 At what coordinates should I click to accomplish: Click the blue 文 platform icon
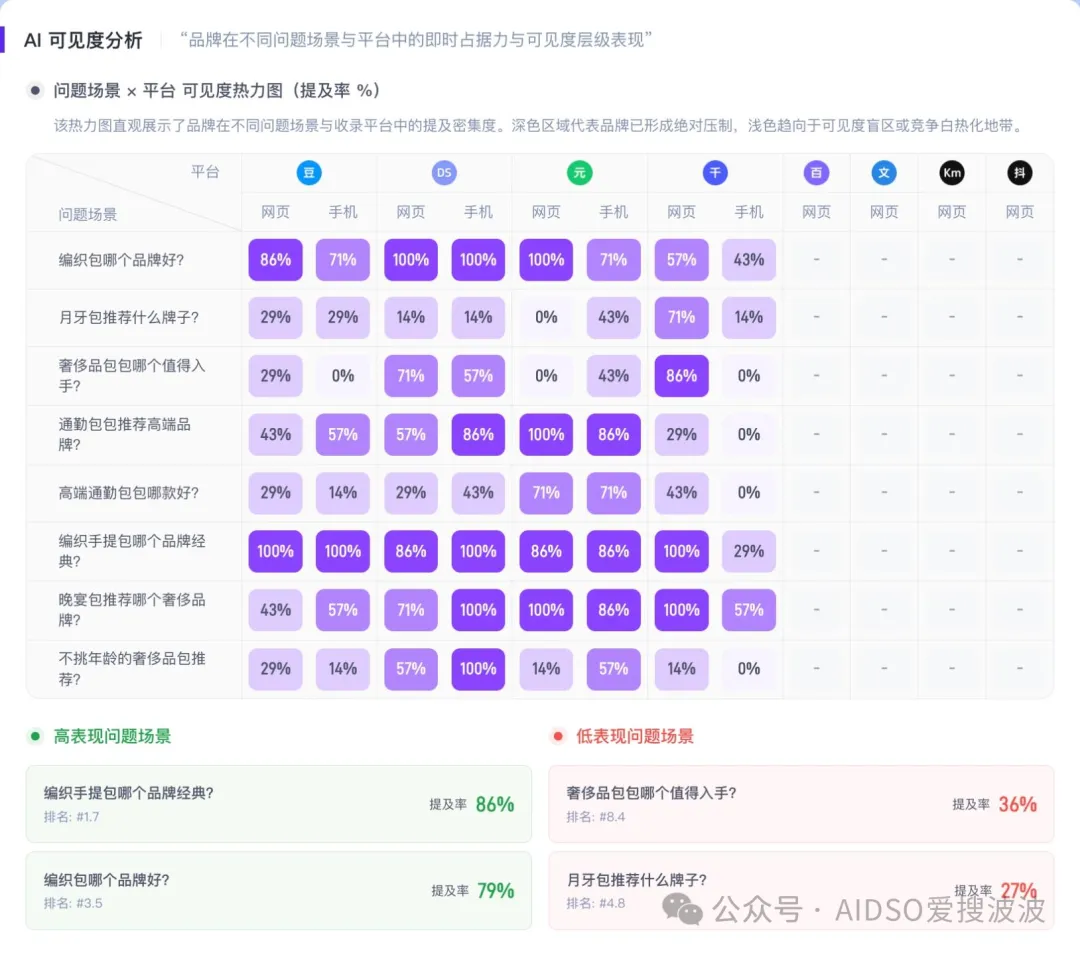point(884,172)
